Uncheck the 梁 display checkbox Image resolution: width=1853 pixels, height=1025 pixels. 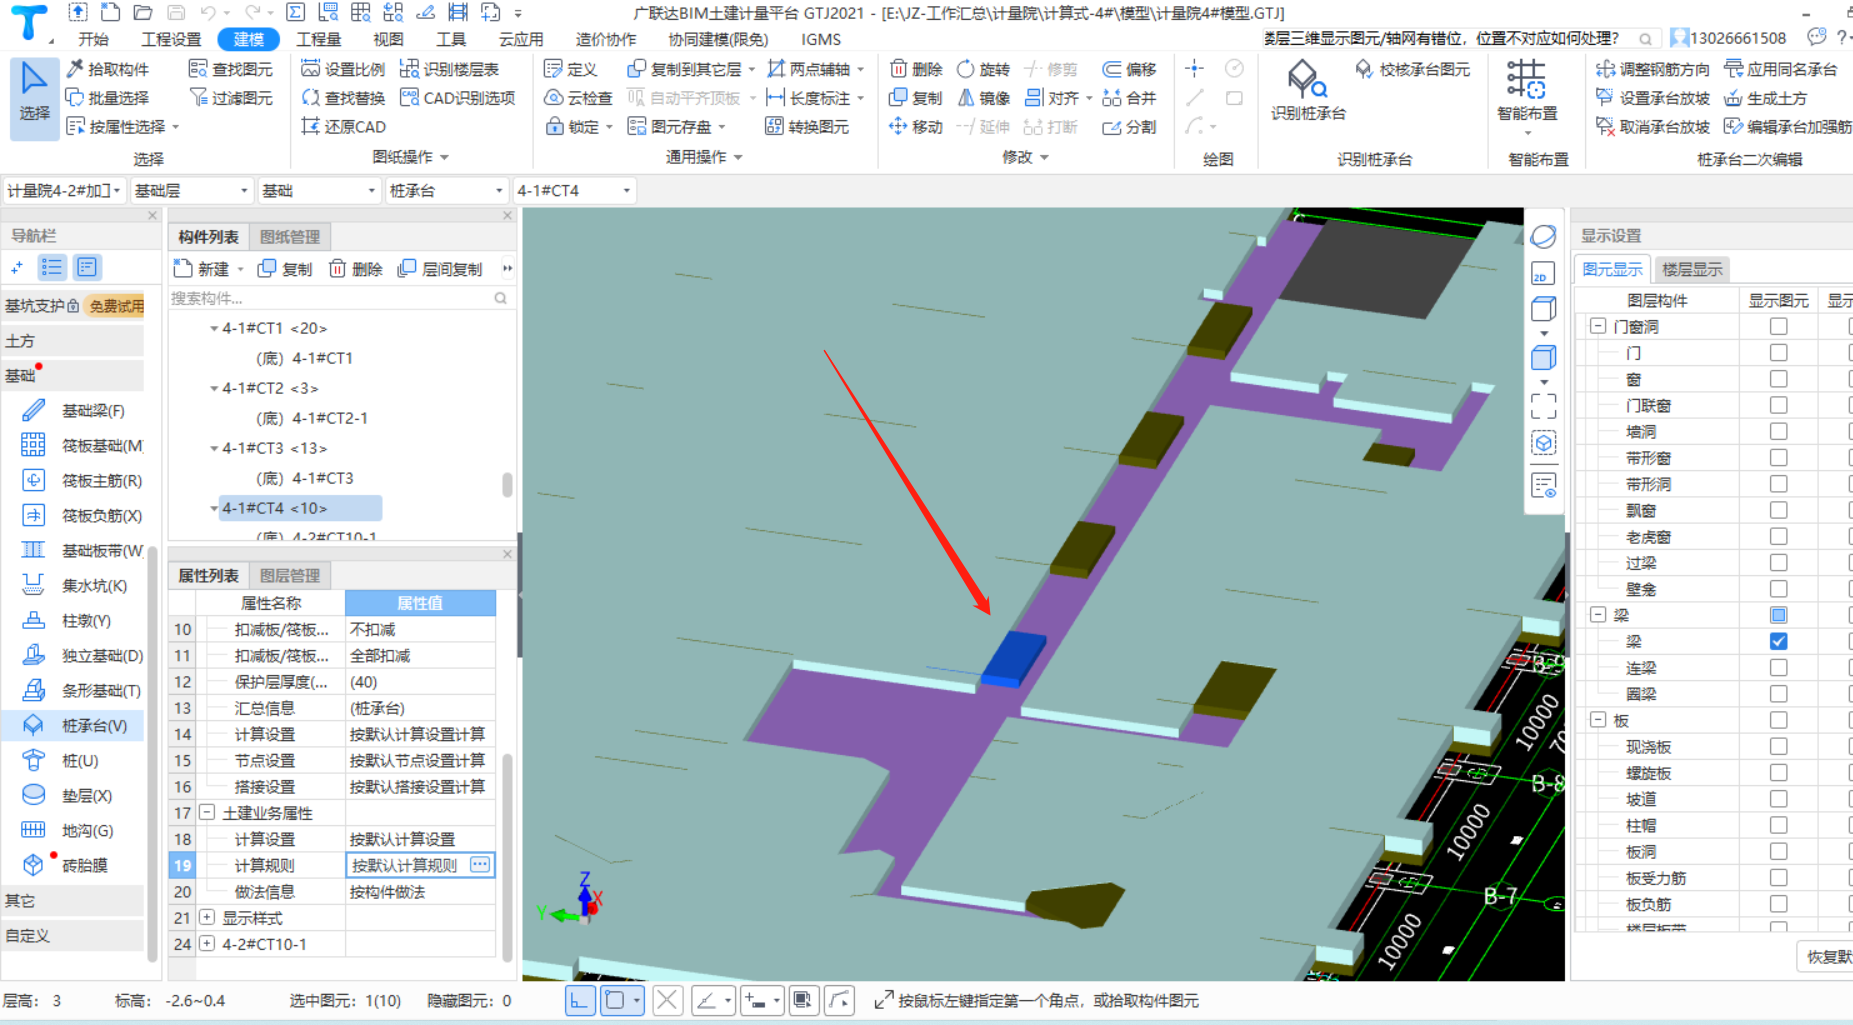(1778, 641)
